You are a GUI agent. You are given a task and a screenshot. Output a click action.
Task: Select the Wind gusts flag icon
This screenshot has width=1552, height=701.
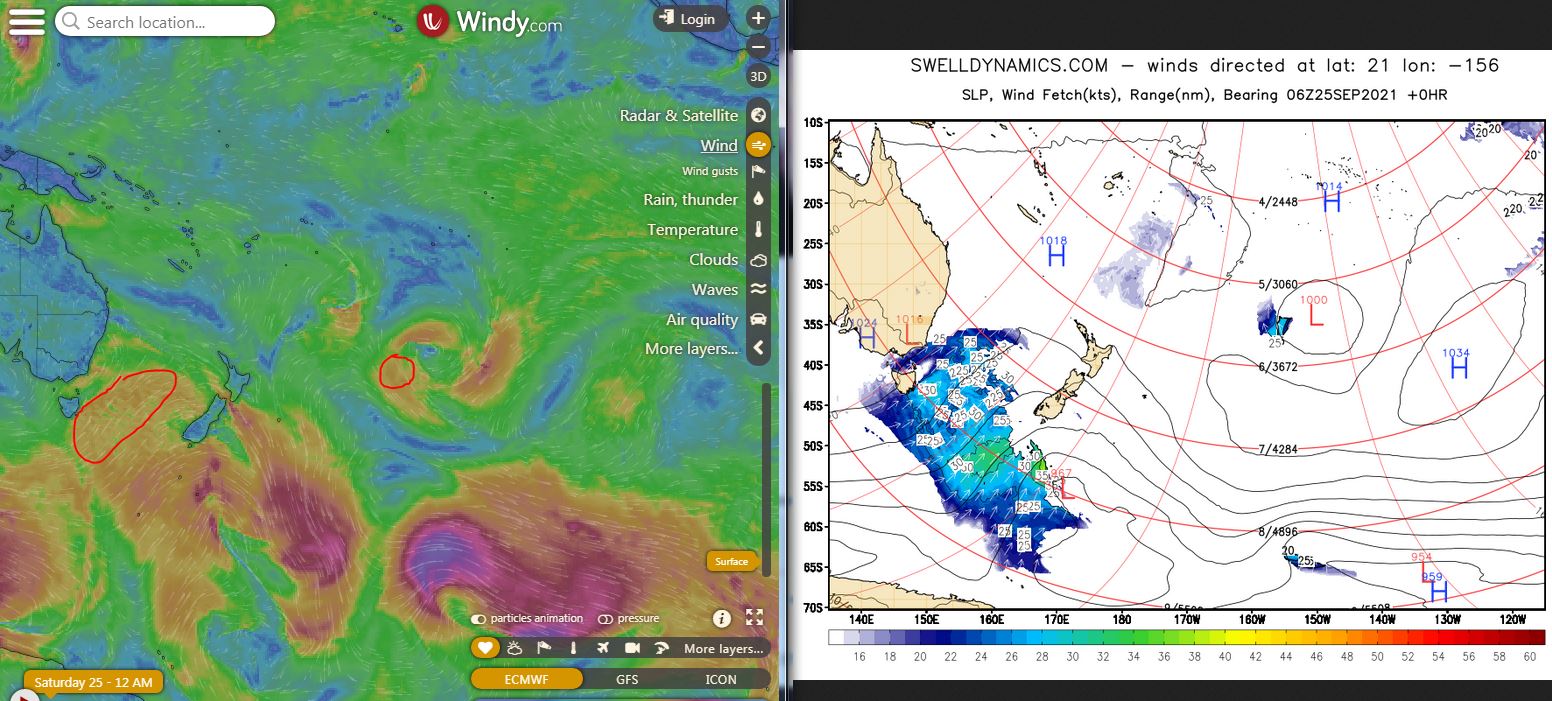coord(759,171)
